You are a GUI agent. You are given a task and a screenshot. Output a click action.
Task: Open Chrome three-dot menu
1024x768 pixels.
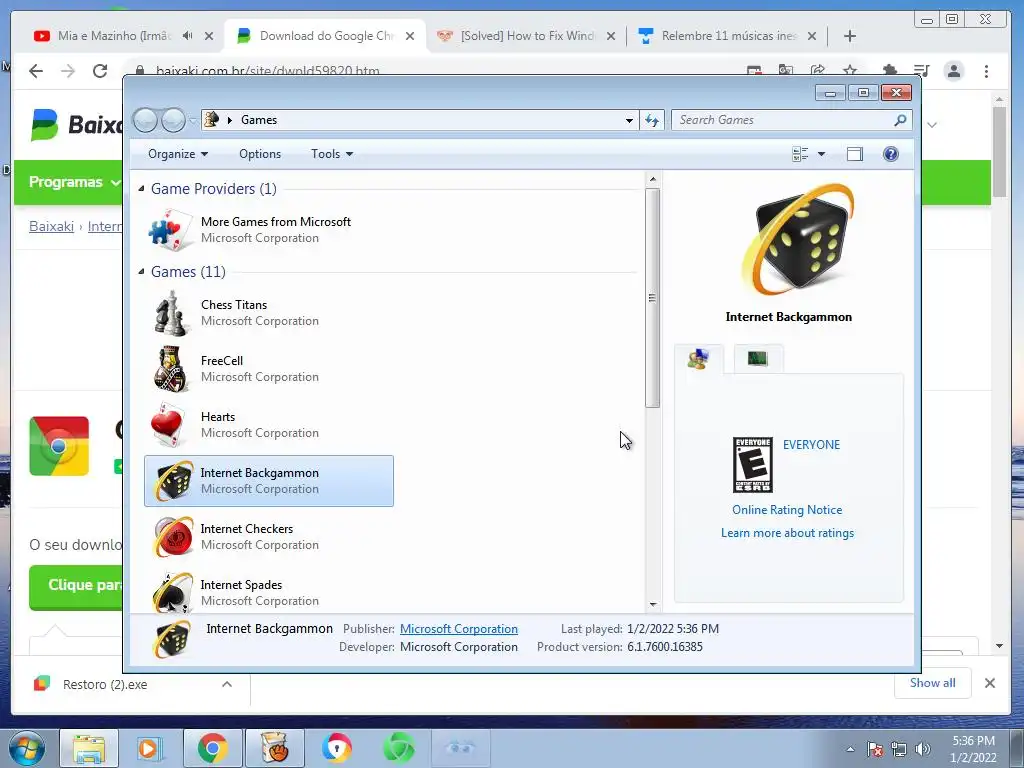(x=986, y=71)
